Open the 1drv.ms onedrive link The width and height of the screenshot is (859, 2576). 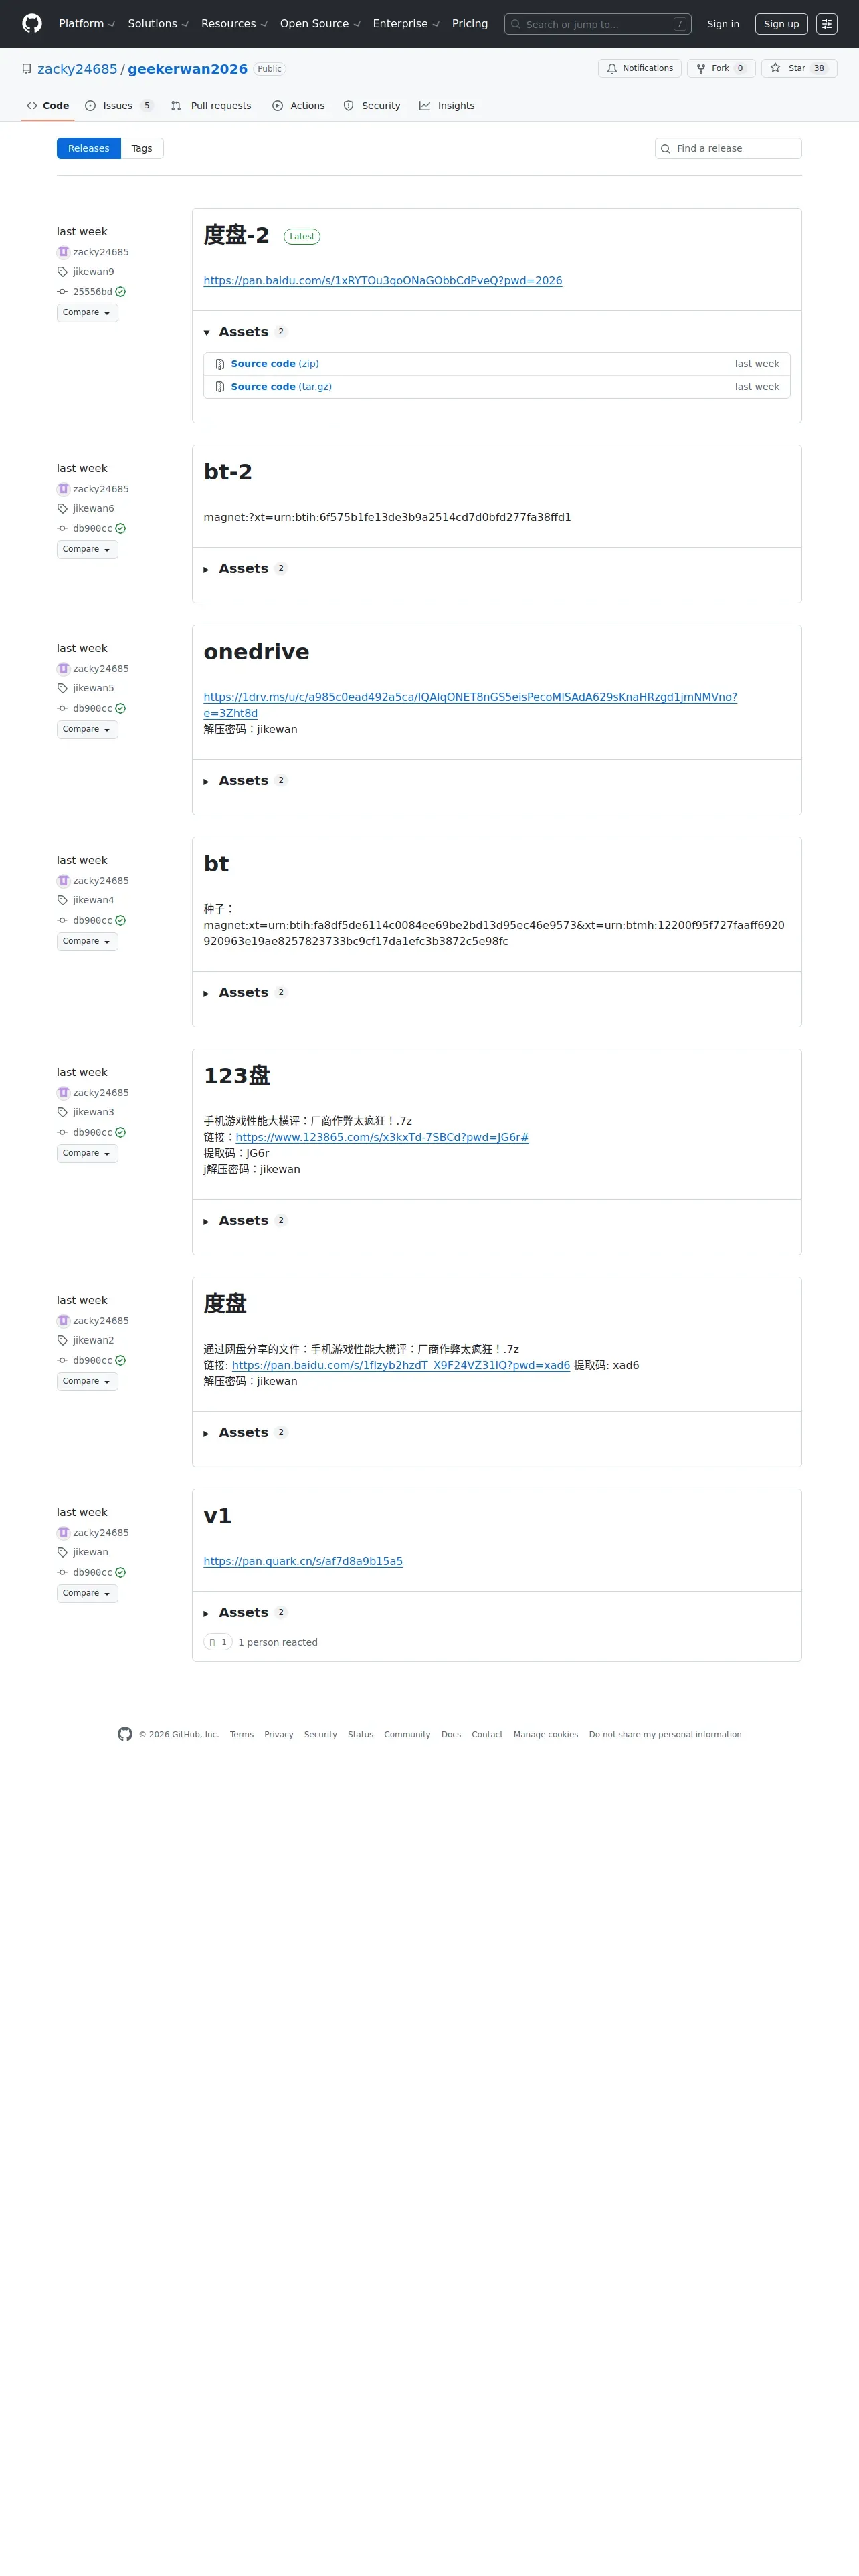tap(470, 705)
